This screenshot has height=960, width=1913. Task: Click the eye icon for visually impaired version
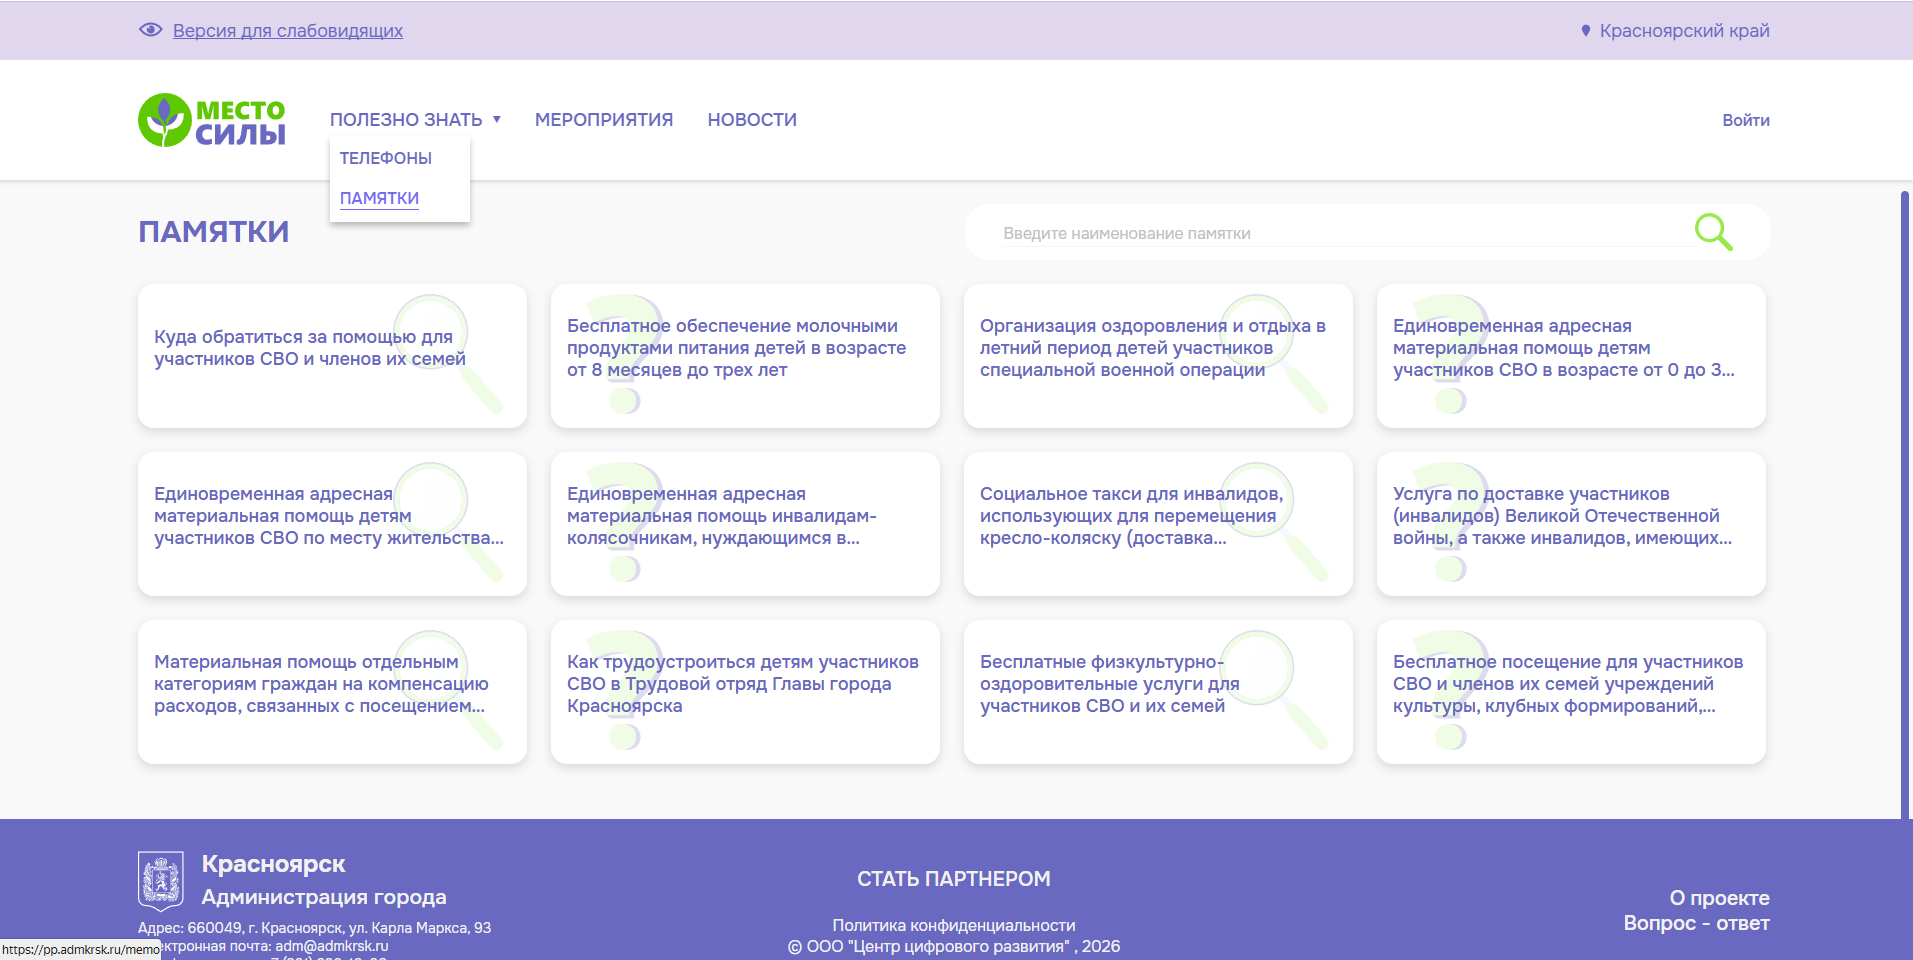150,30
